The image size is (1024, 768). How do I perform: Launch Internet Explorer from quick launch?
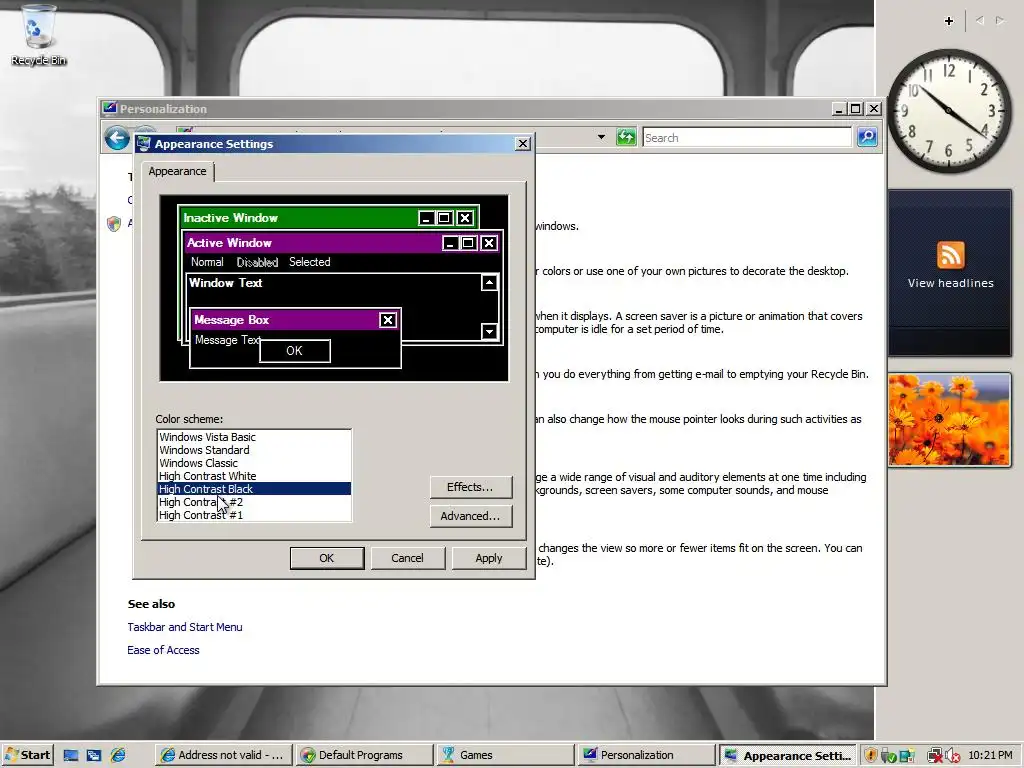coord(118,756)
